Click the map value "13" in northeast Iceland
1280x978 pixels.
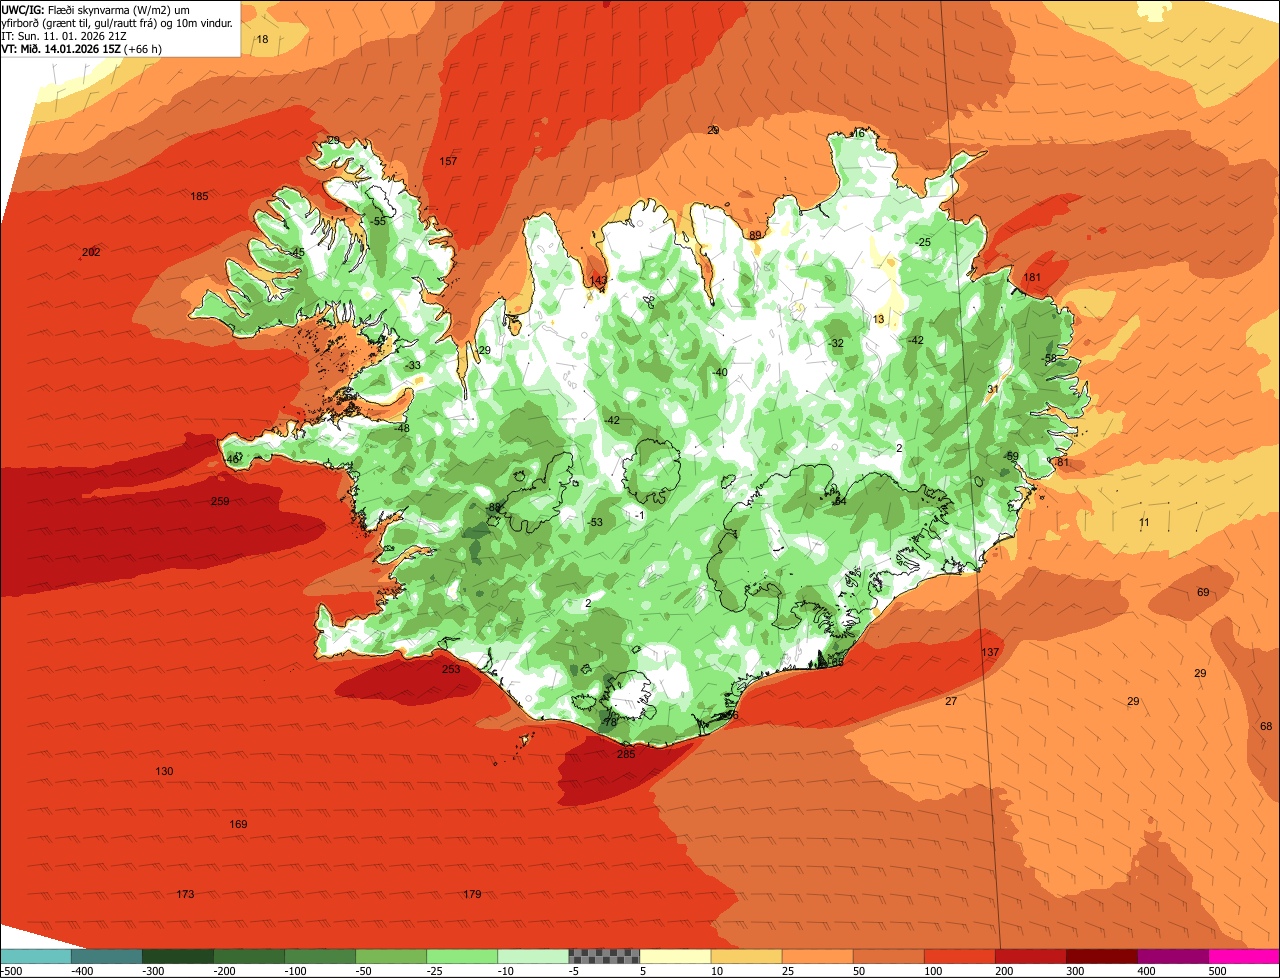[x=879, y=319]
